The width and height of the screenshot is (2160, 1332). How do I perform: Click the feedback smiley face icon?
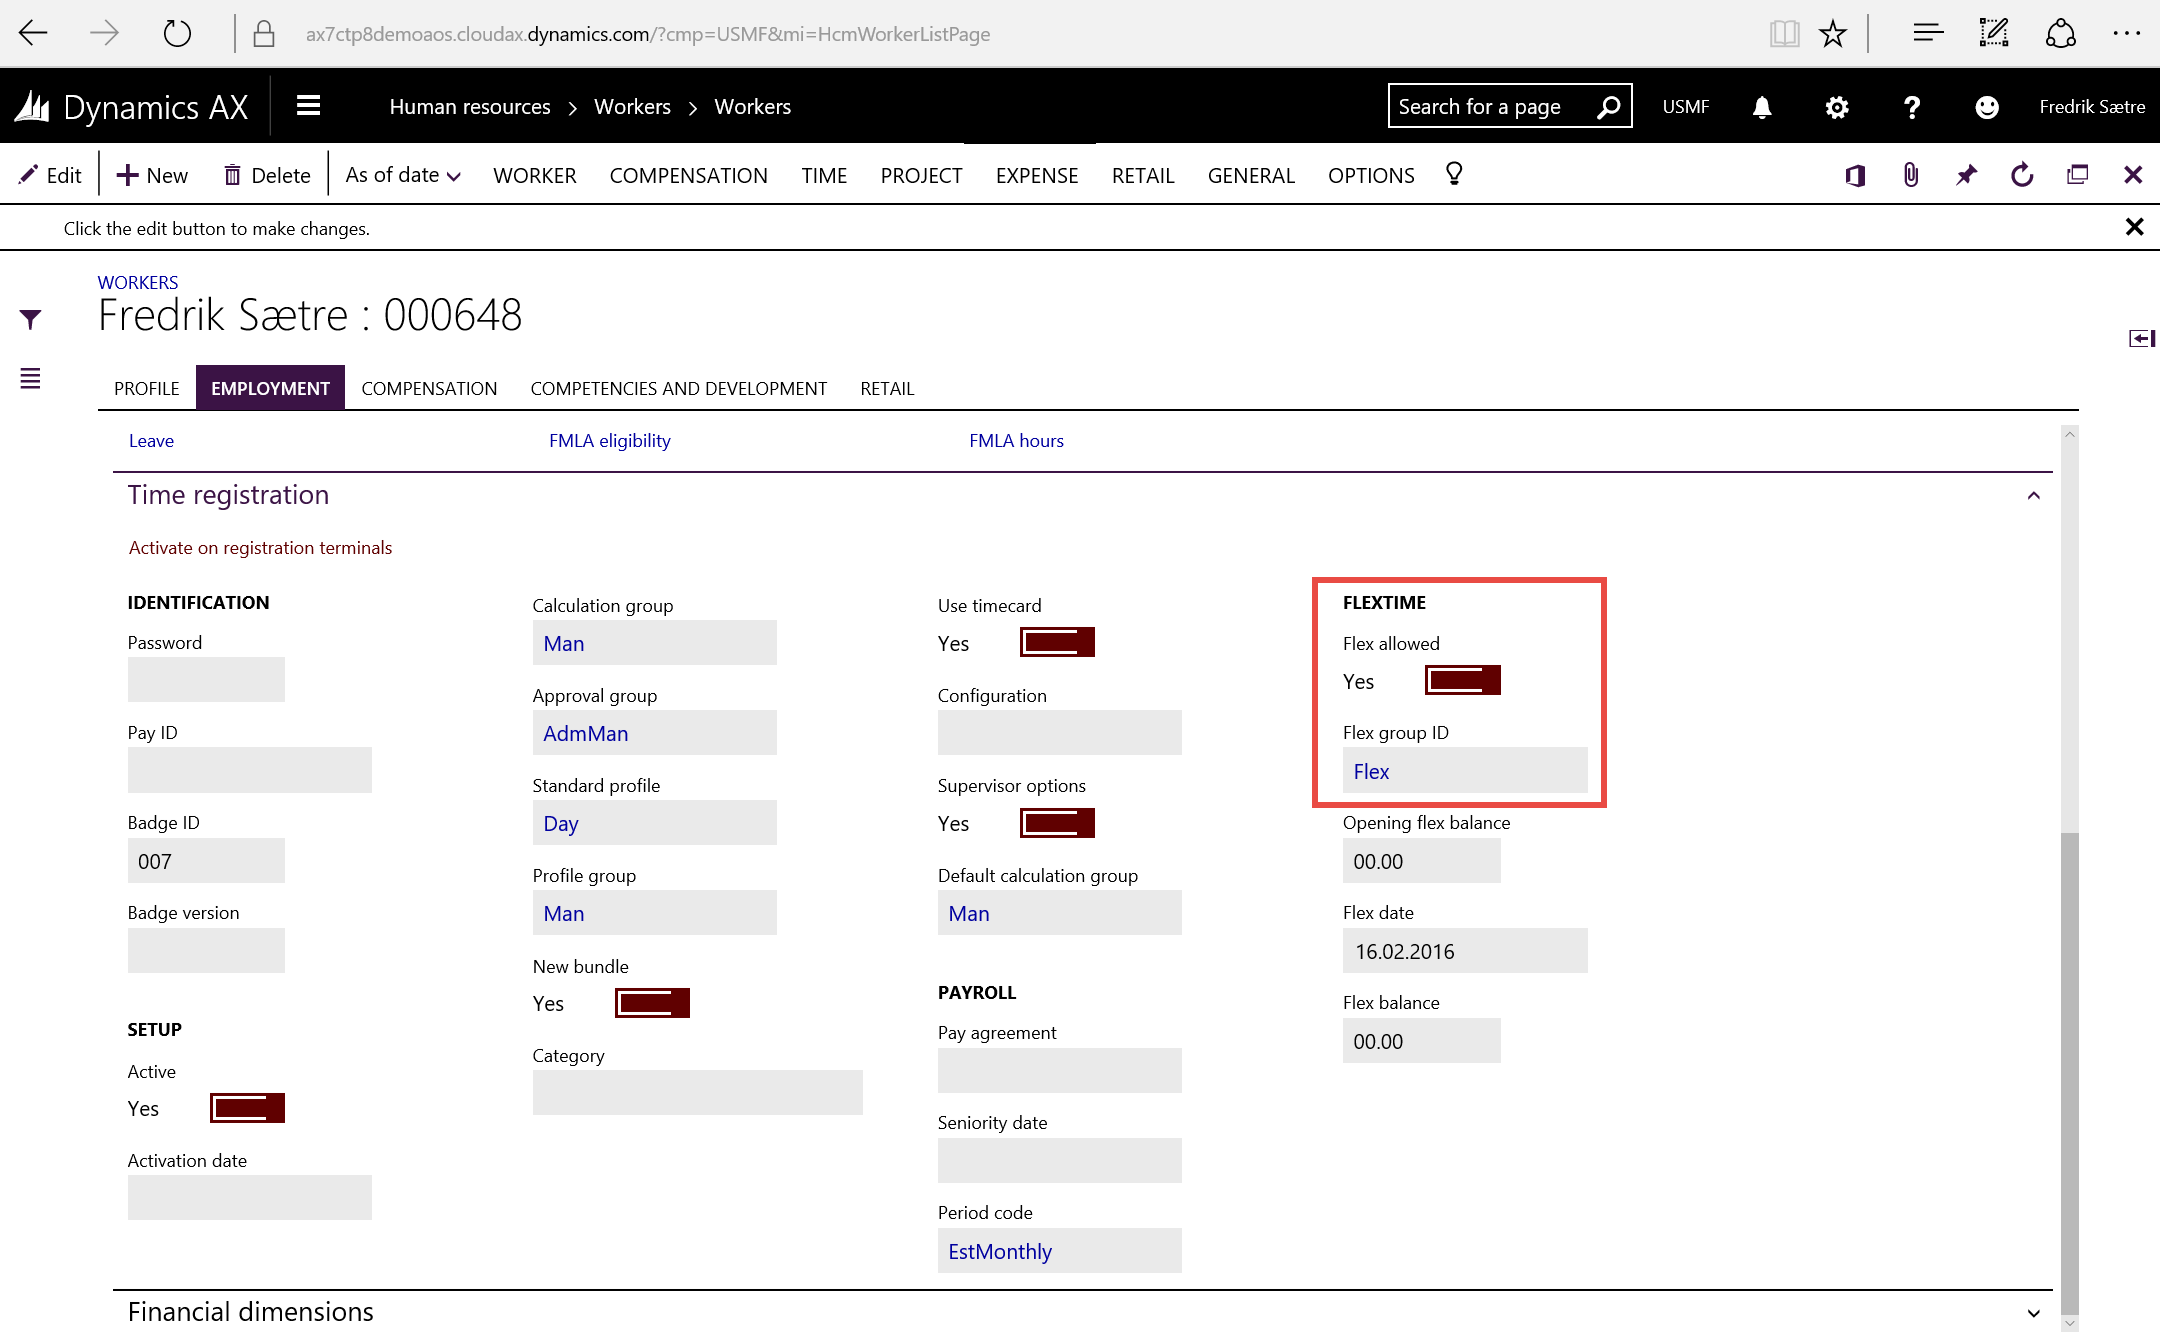tap(1986, 107)
